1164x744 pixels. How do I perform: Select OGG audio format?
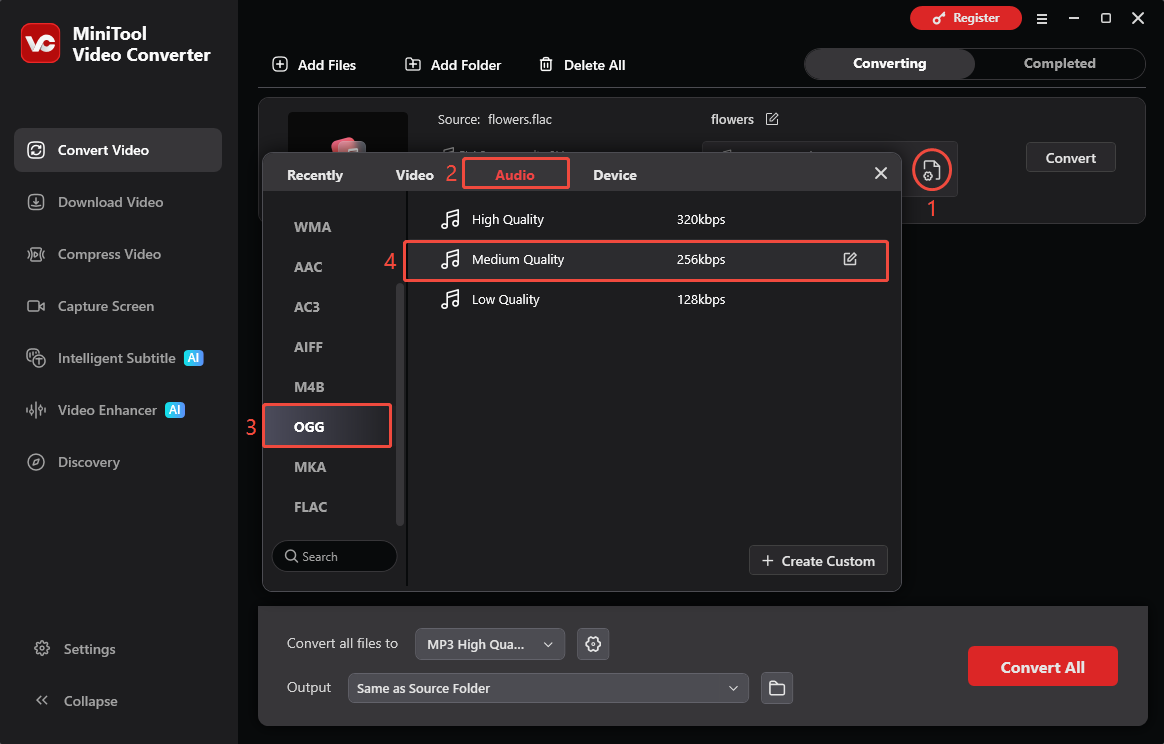[x=327, y=426]
